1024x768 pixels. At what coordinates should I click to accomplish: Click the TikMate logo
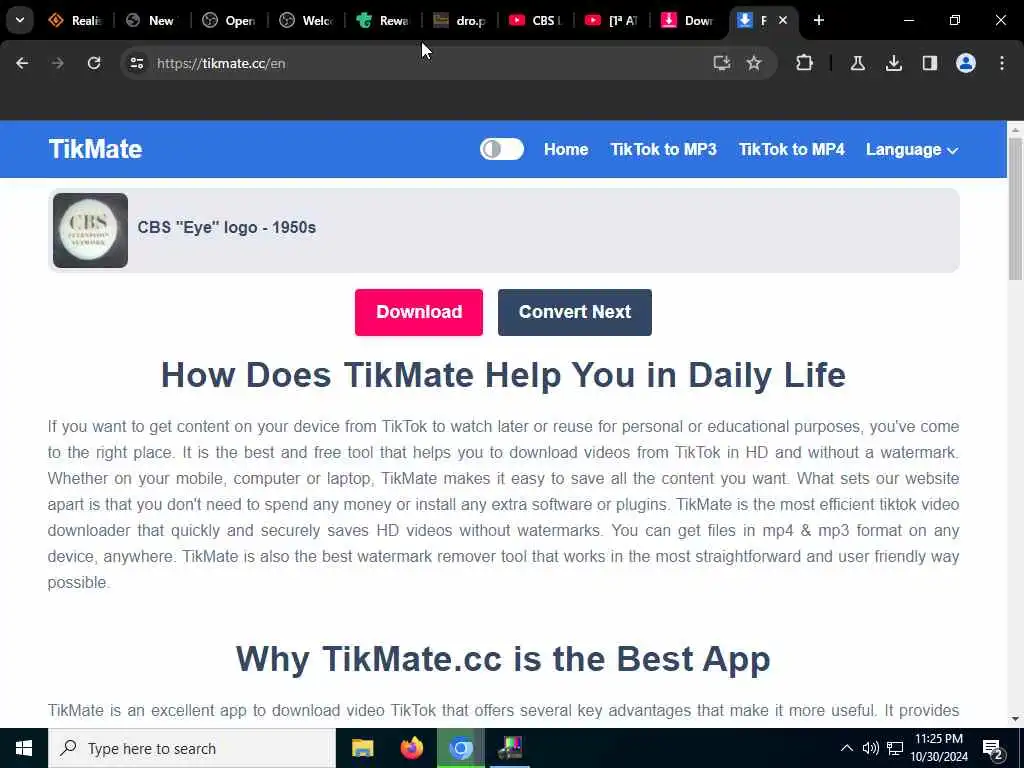click(x=95, y=149)
